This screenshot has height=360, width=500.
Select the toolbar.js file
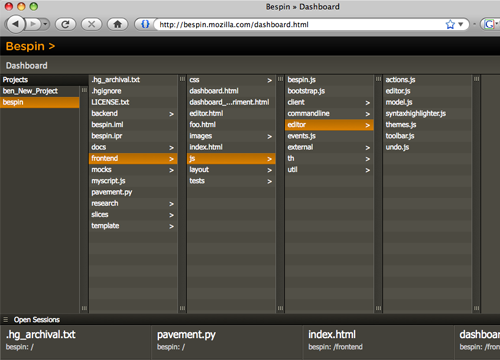[427, 136]
